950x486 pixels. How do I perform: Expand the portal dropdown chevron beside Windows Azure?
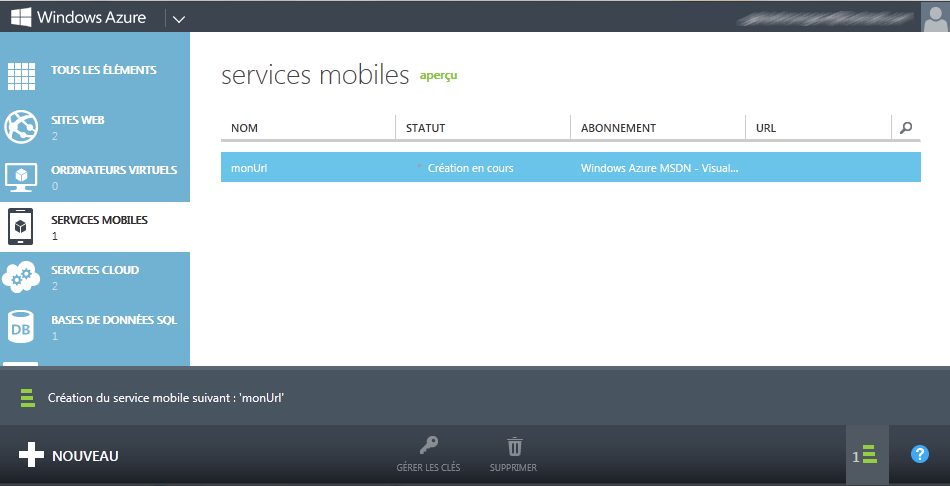(178, 19)
